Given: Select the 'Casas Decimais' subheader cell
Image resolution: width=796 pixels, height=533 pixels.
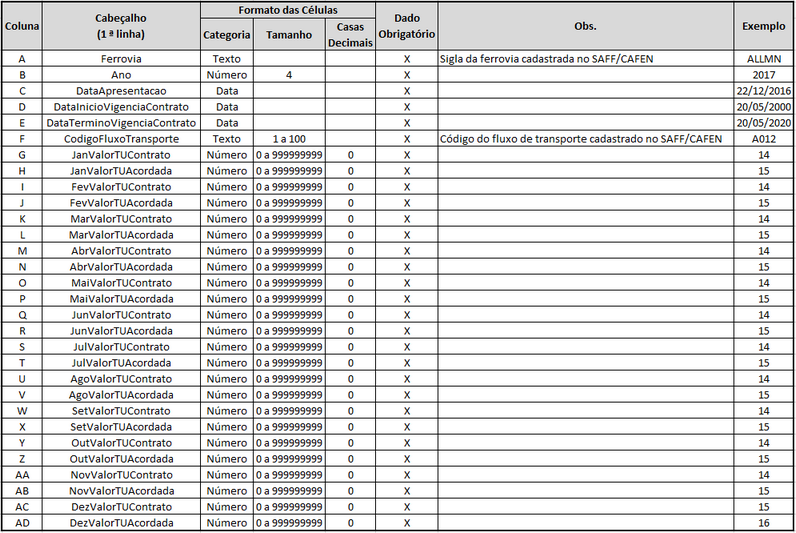Looking at the screenshot, I should pos(350,35).
